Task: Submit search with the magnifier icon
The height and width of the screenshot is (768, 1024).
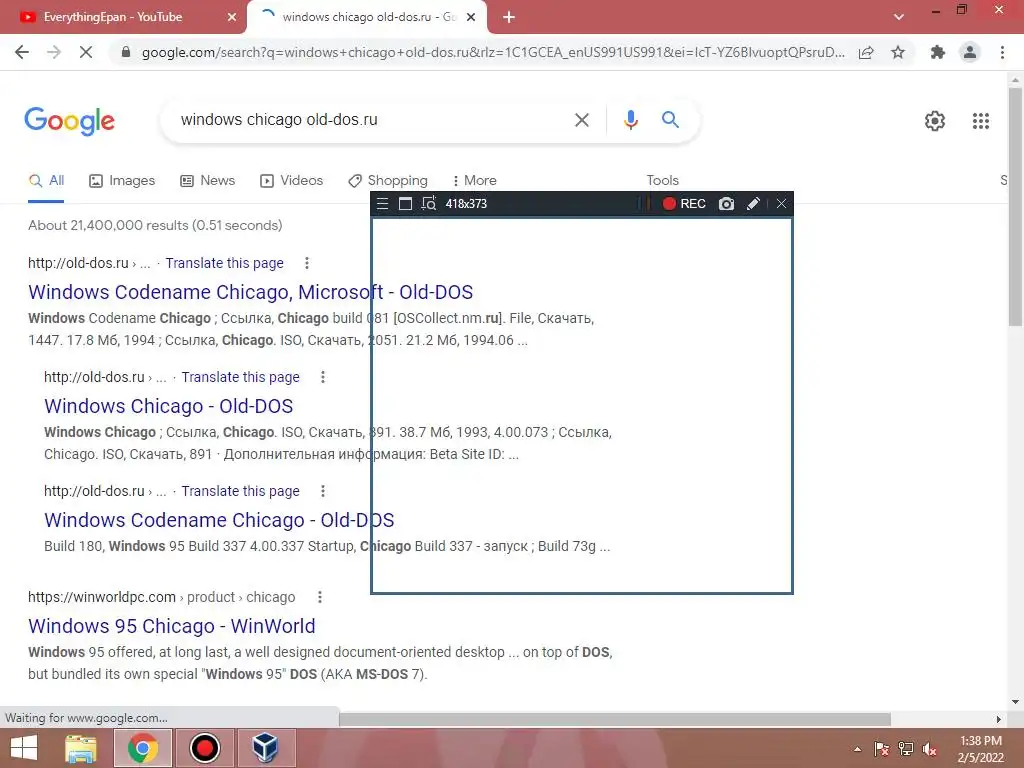Action: (x=670, y=120)
